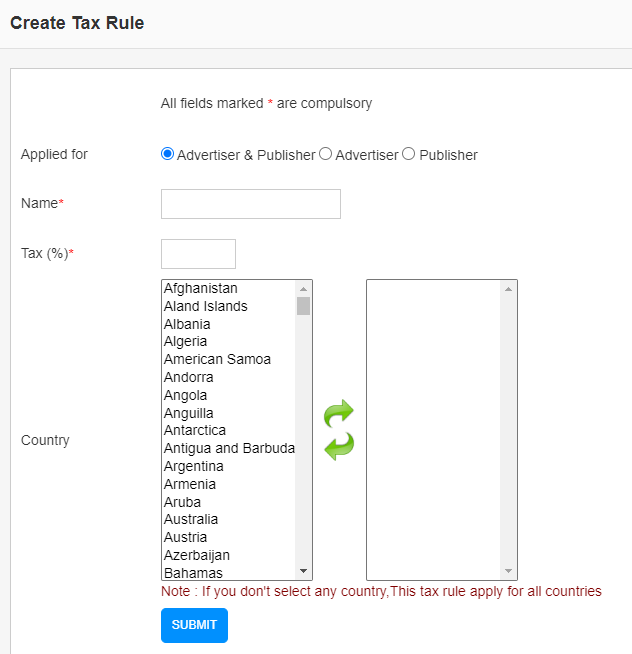632x654 pixels.
Task: Choose Argentina from the country list
Action: pyautogui.click(x=229, y=466)
